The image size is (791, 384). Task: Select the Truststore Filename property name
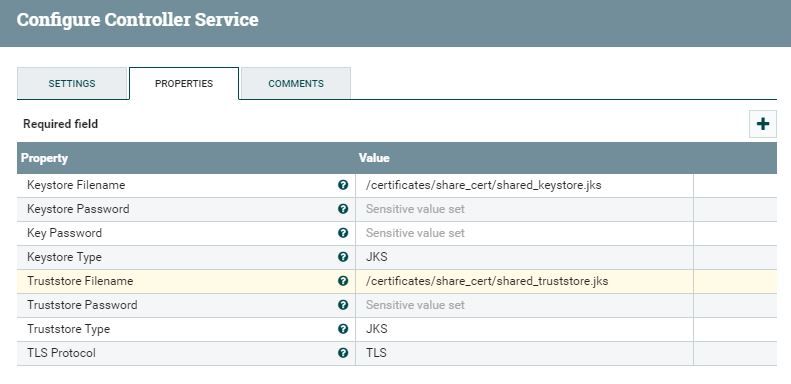tap(80, 281)
